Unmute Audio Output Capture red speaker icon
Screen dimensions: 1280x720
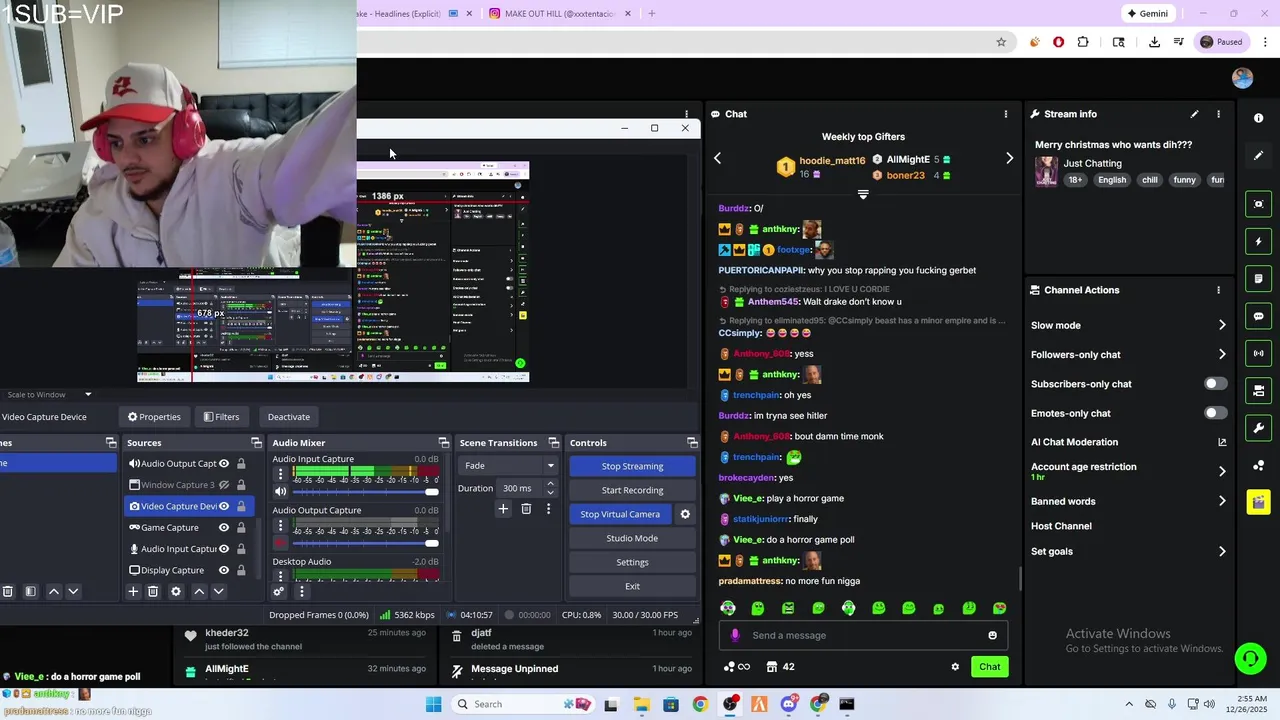pyautogui.click(x=281, y=542)
